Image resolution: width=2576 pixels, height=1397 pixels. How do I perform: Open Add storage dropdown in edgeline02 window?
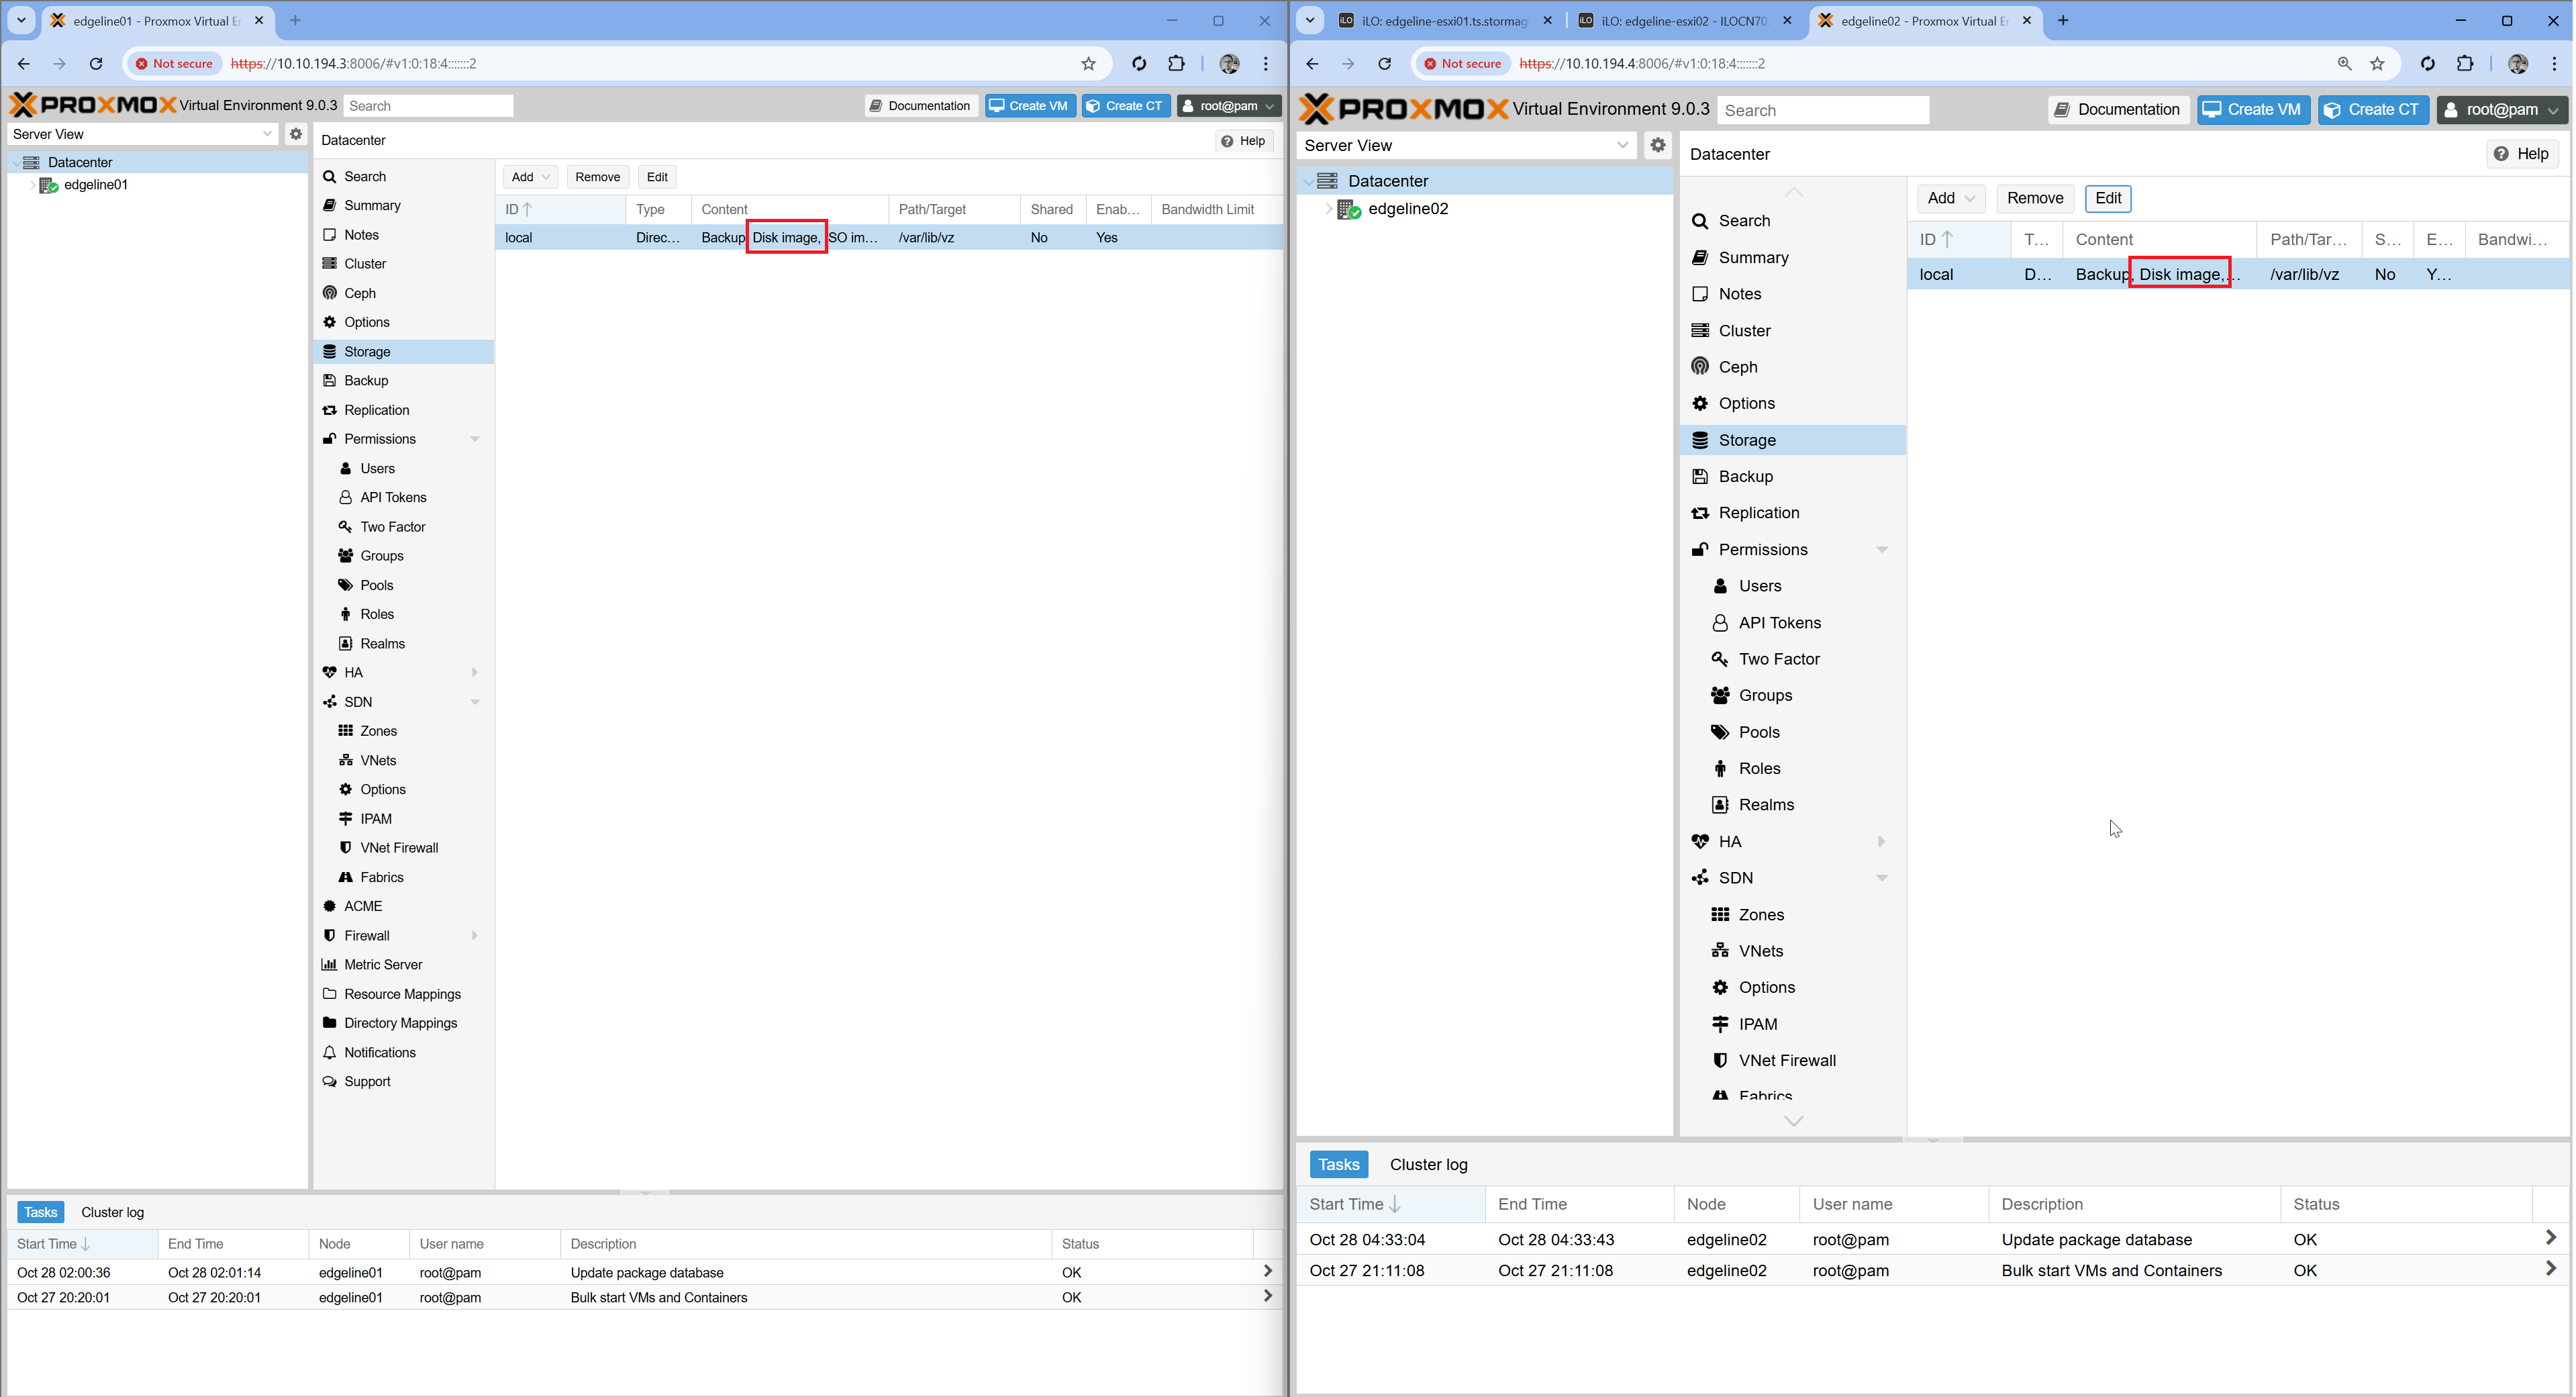(1950, 198)
